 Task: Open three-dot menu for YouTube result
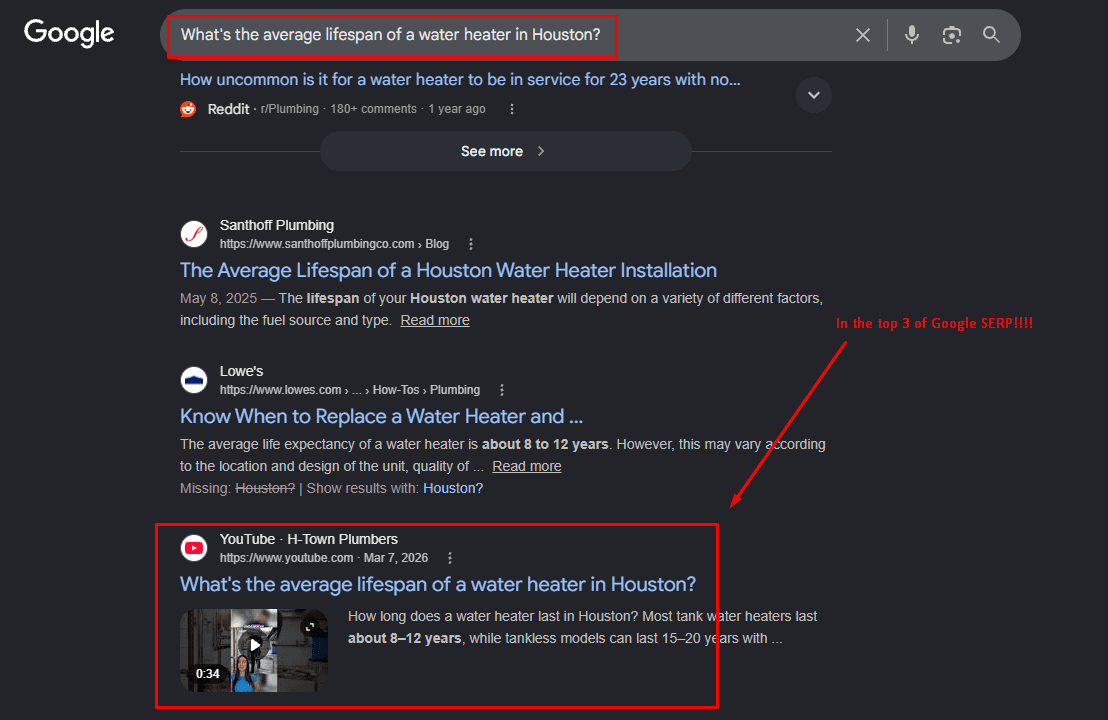450,558
